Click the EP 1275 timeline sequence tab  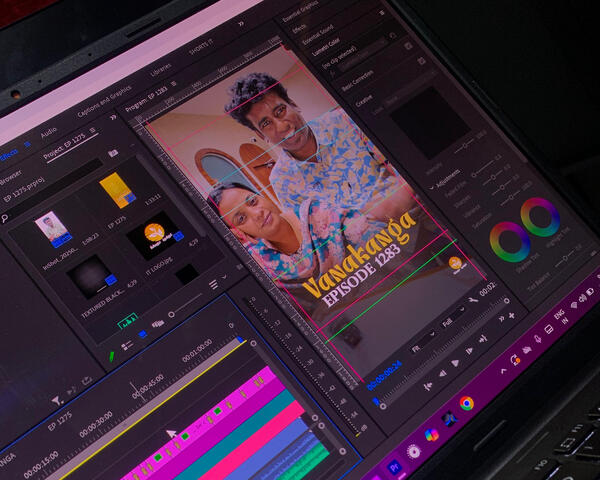(x=60, y=421)
